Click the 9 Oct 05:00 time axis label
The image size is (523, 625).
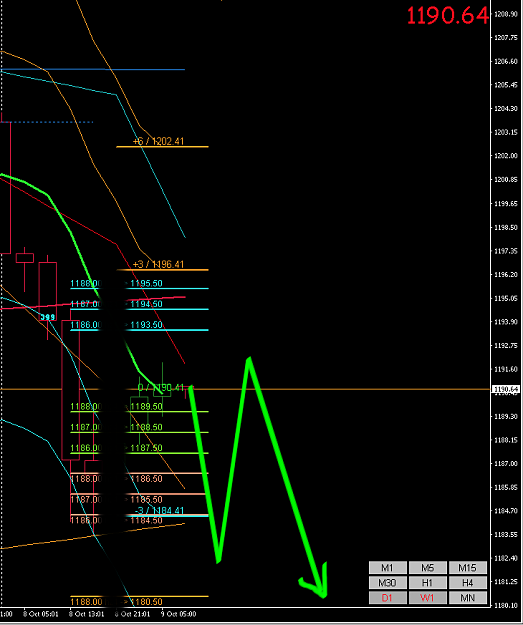[179, 614]
